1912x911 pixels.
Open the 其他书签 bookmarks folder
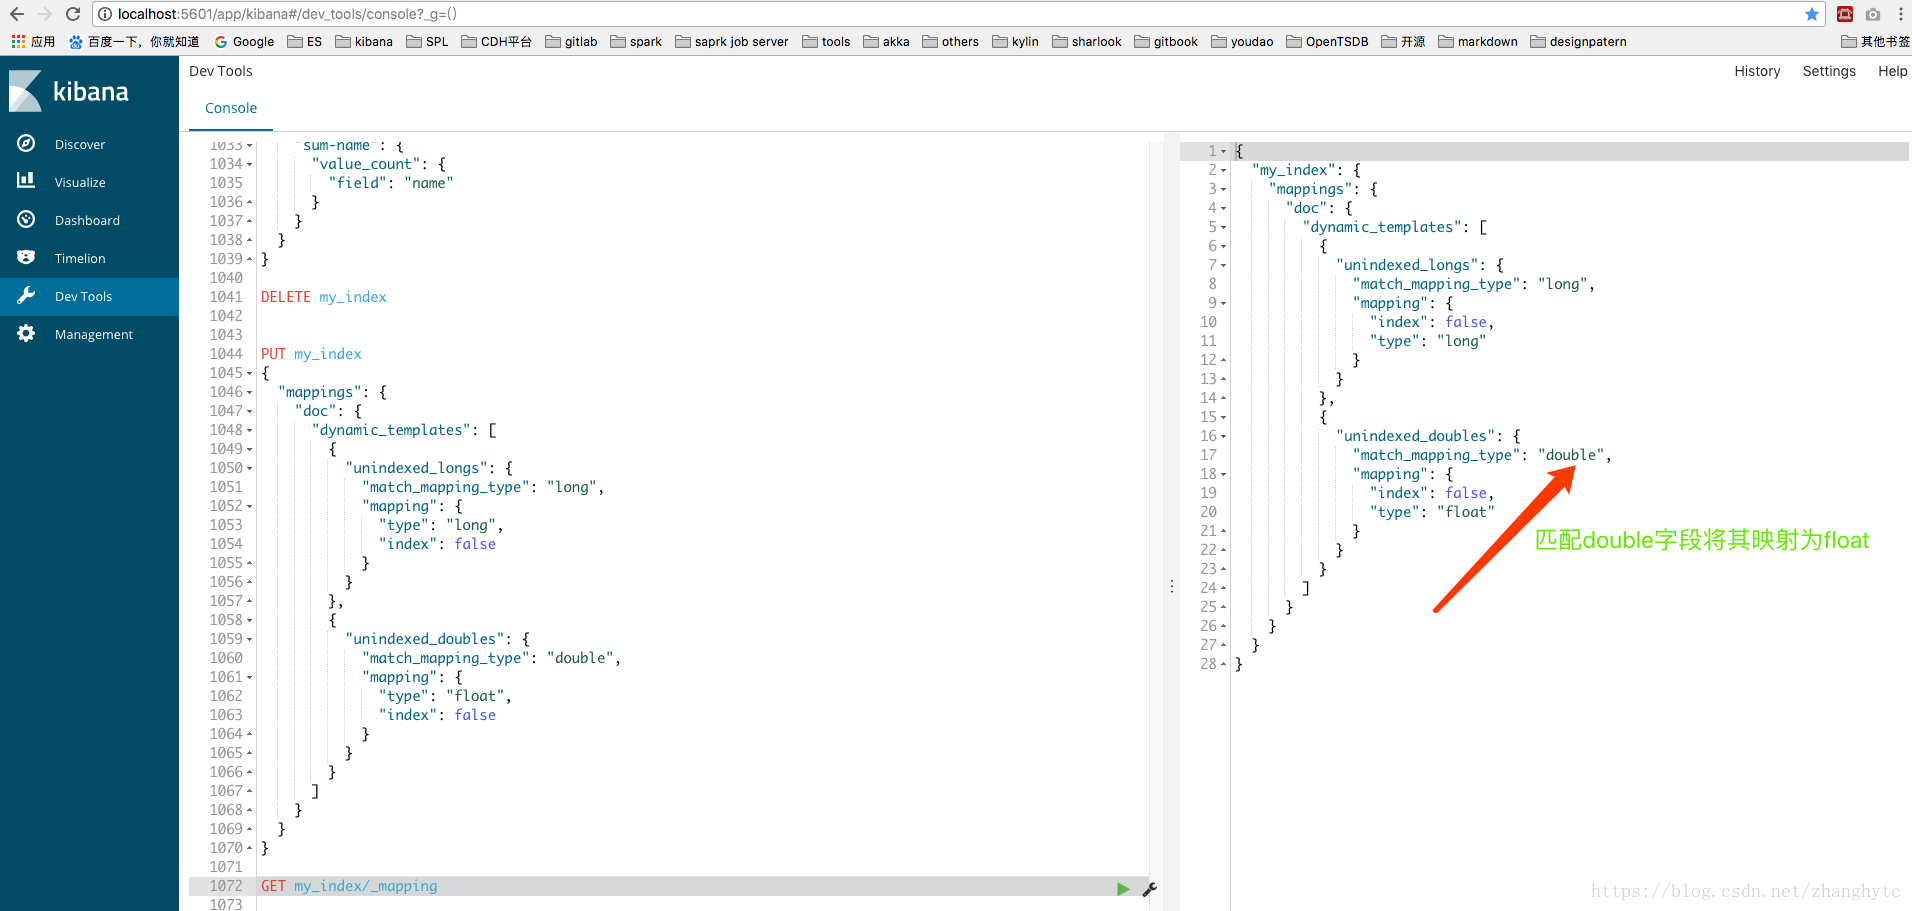point(1875,42)
